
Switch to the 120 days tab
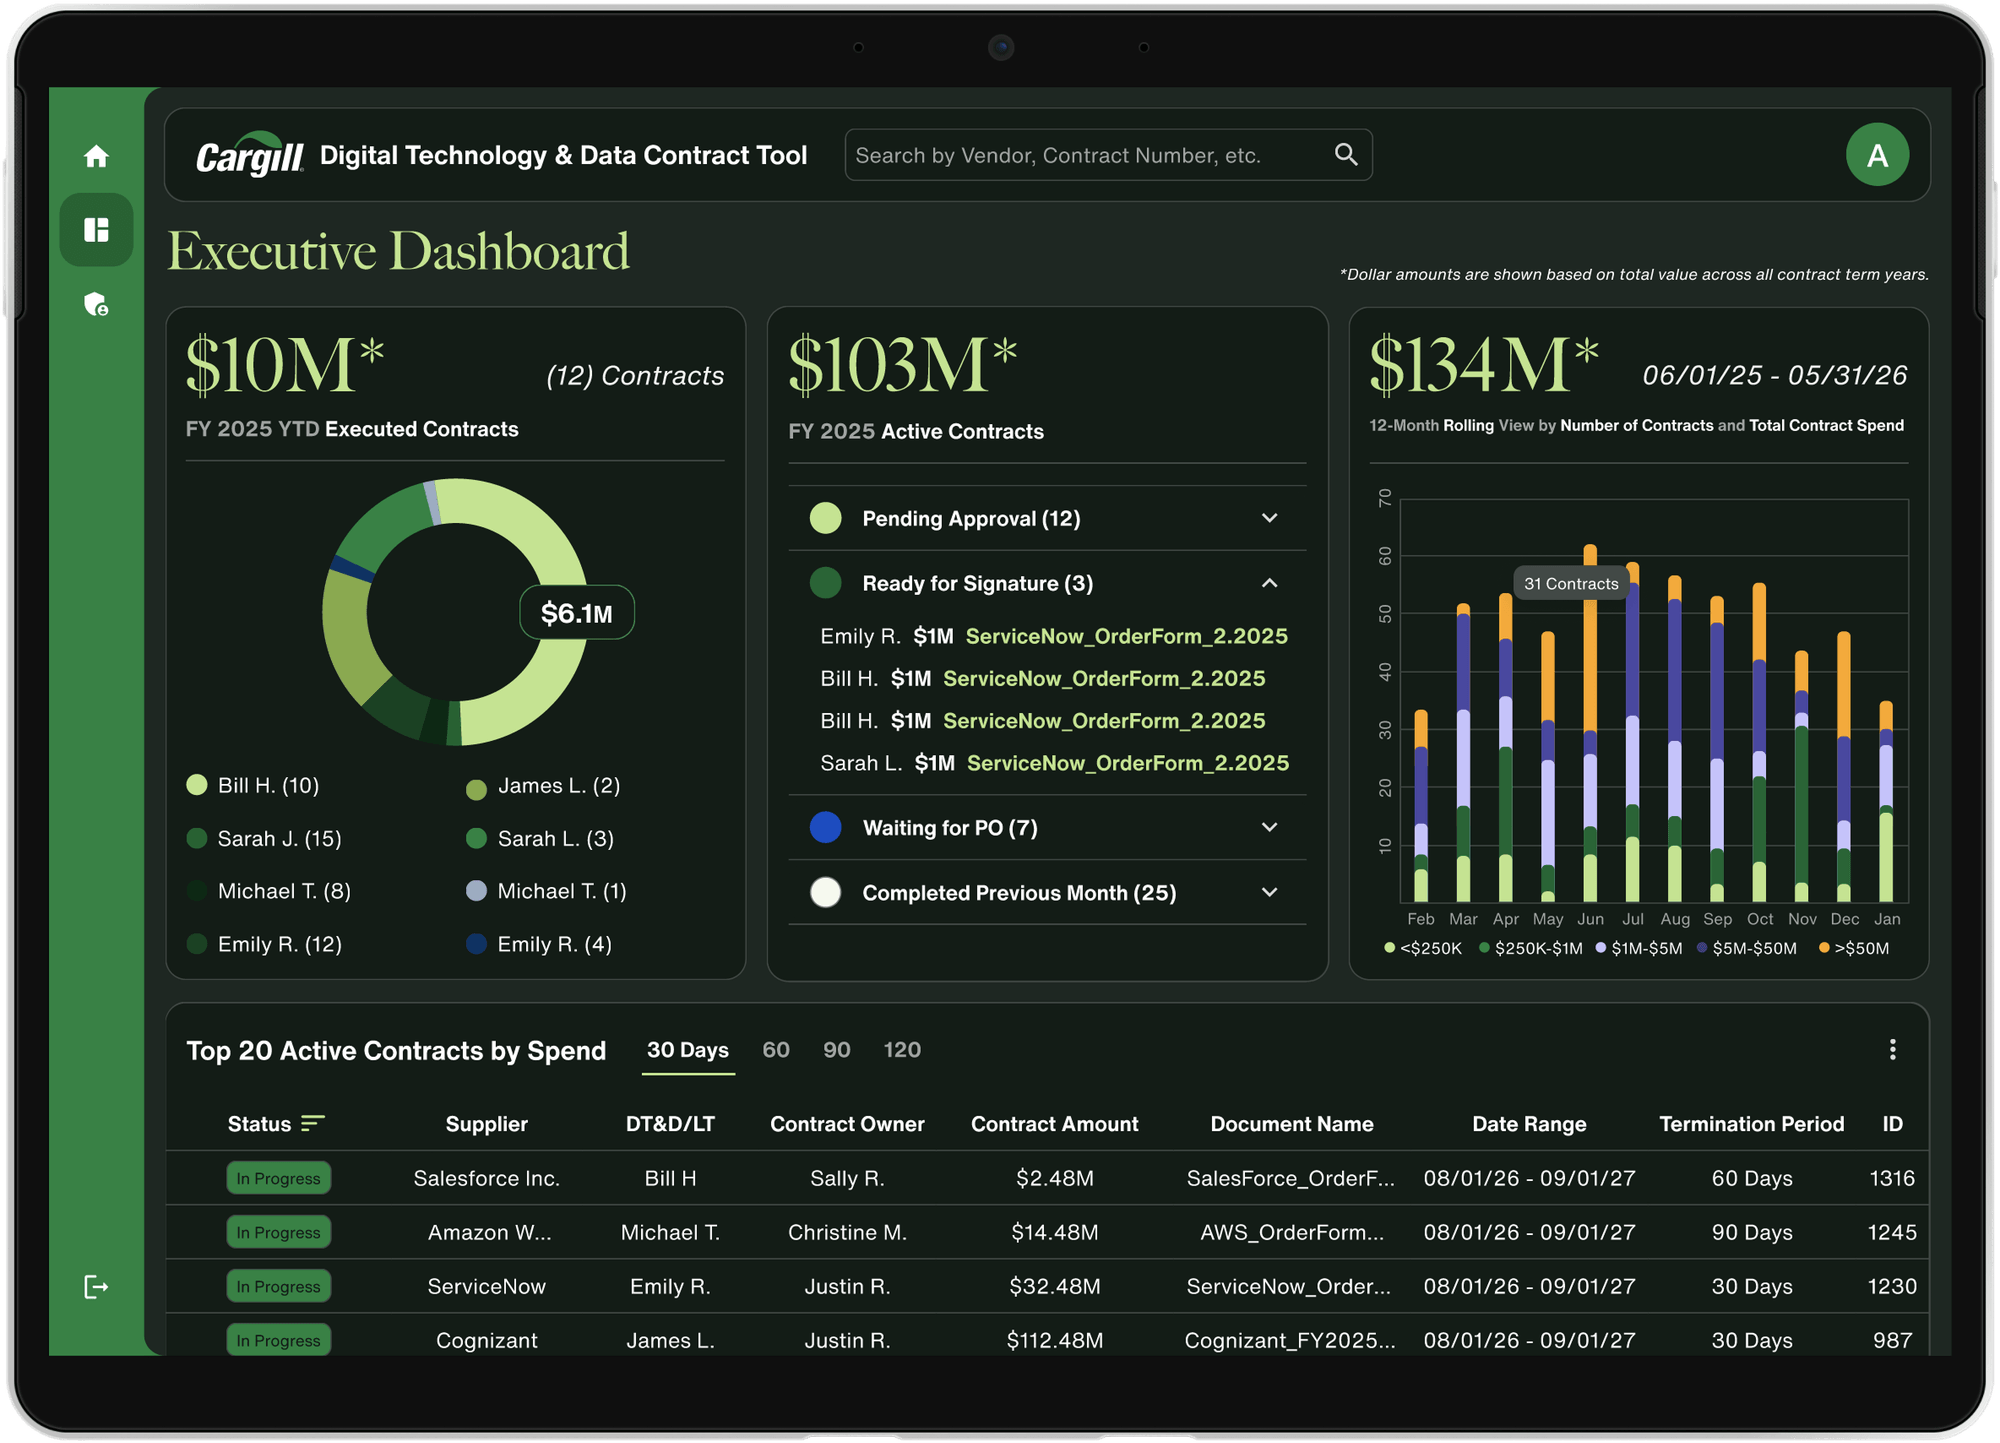coord(902,1050)
